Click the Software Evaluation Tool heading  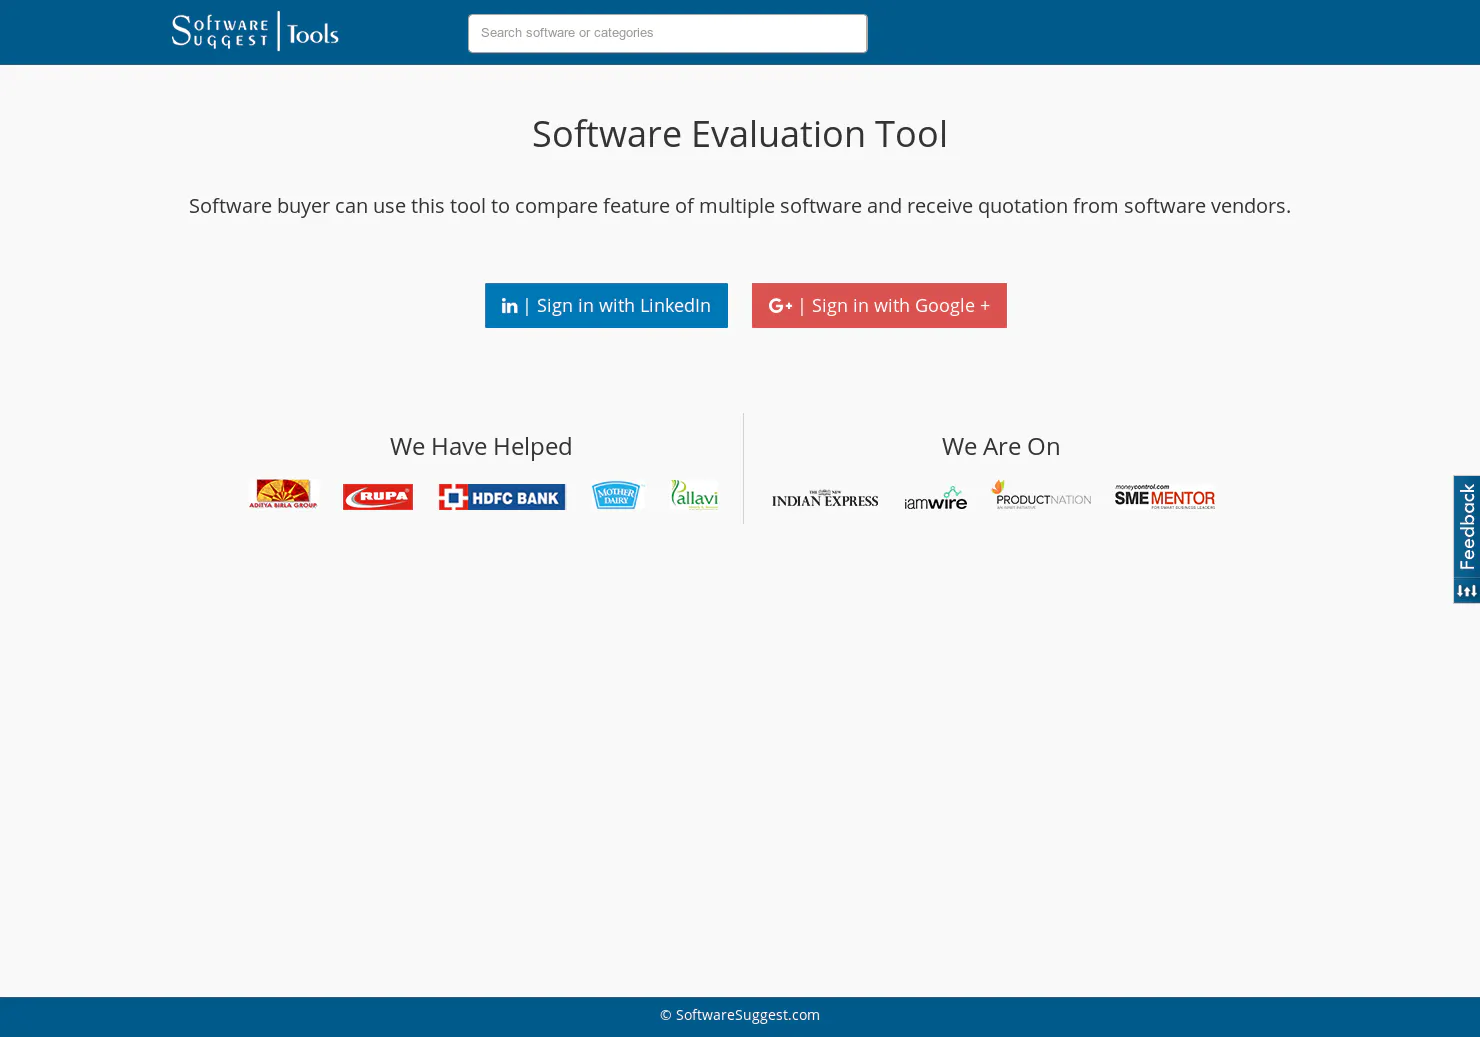(x=740, y=134)
